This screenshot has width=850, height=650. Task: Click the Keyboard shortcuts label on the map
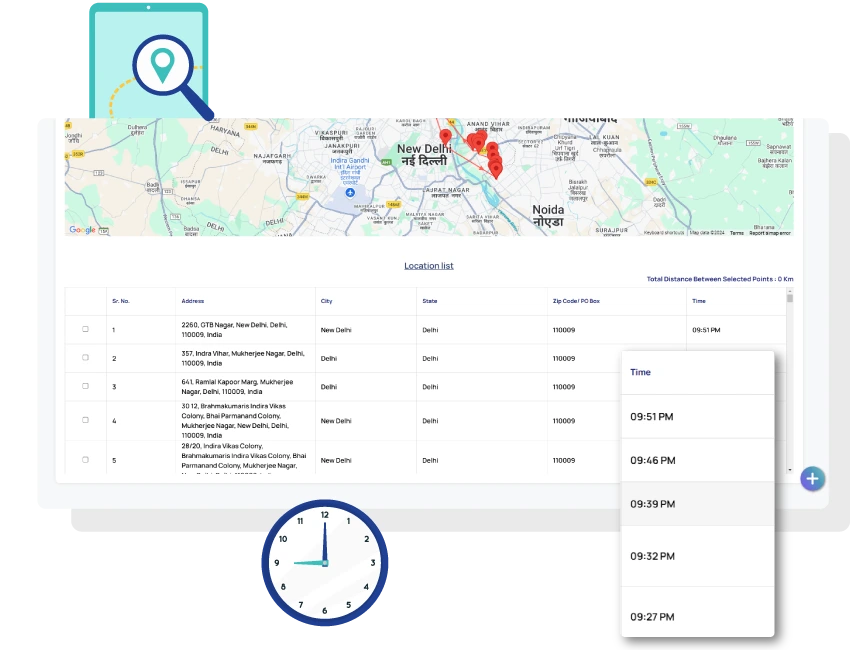pyautogui.click(x=665, y=232)
